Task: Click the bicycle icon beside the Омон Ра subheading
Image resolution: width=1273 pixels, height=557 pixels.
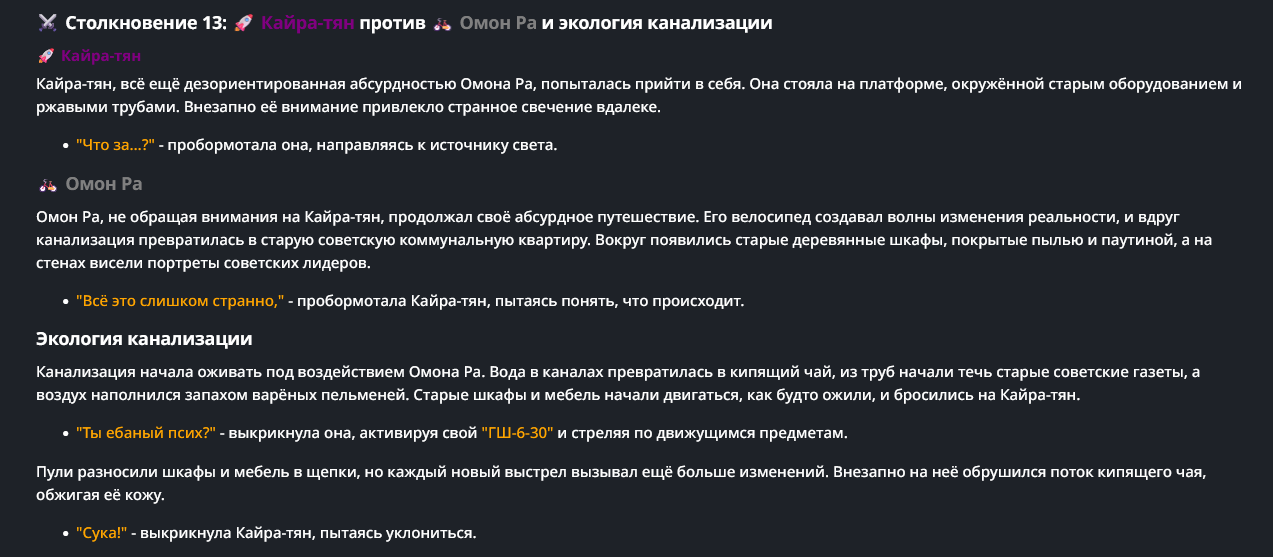Action: click(47, 184)
